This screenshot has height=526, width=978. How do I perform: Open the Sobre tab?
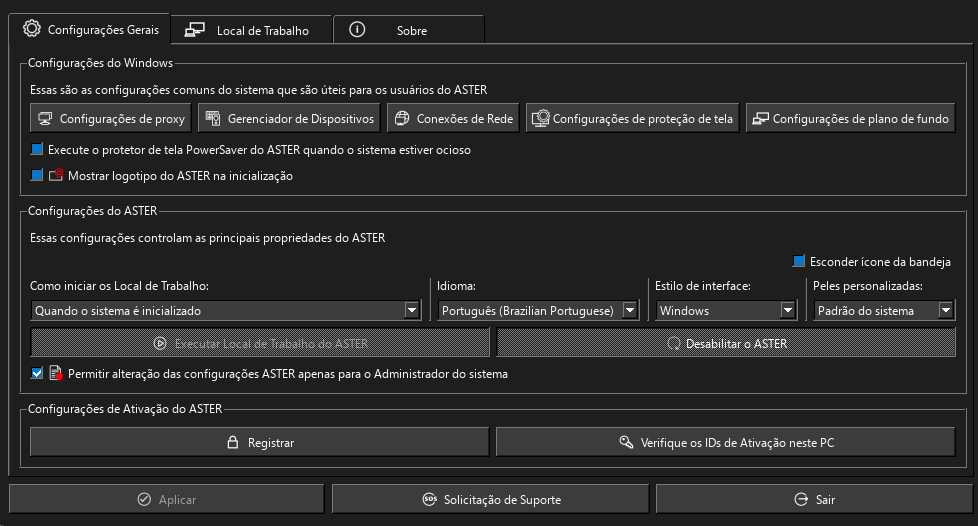click(x=409, y=30)
